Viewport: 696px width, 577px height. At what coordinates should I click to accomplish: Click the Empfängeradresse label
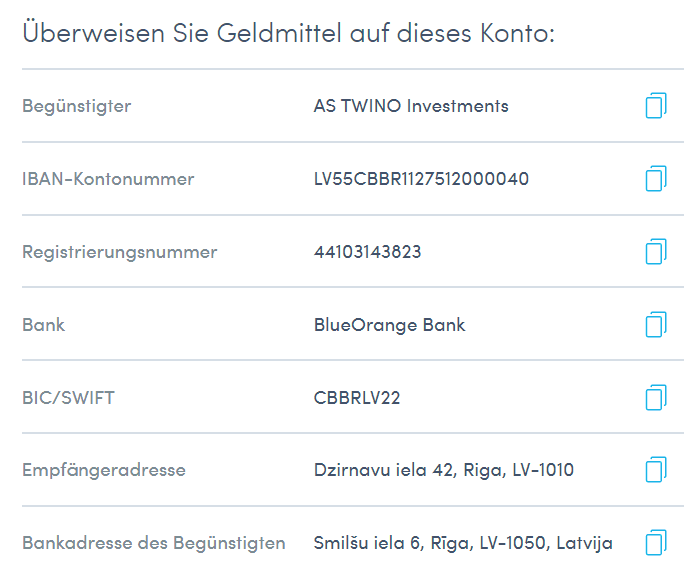(x=104, y=470)
